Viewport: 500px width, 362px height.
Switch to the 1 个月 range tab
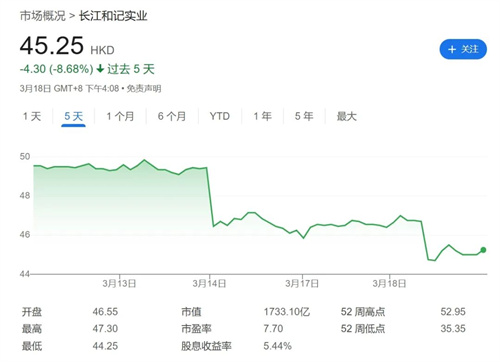coord(120,116)
